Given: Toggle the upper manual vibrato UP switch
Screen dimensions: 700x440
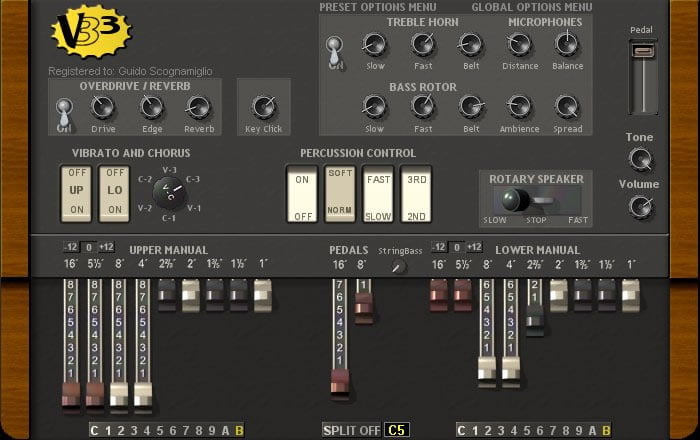Looking at the screenshot, I should tap(77, 193).
